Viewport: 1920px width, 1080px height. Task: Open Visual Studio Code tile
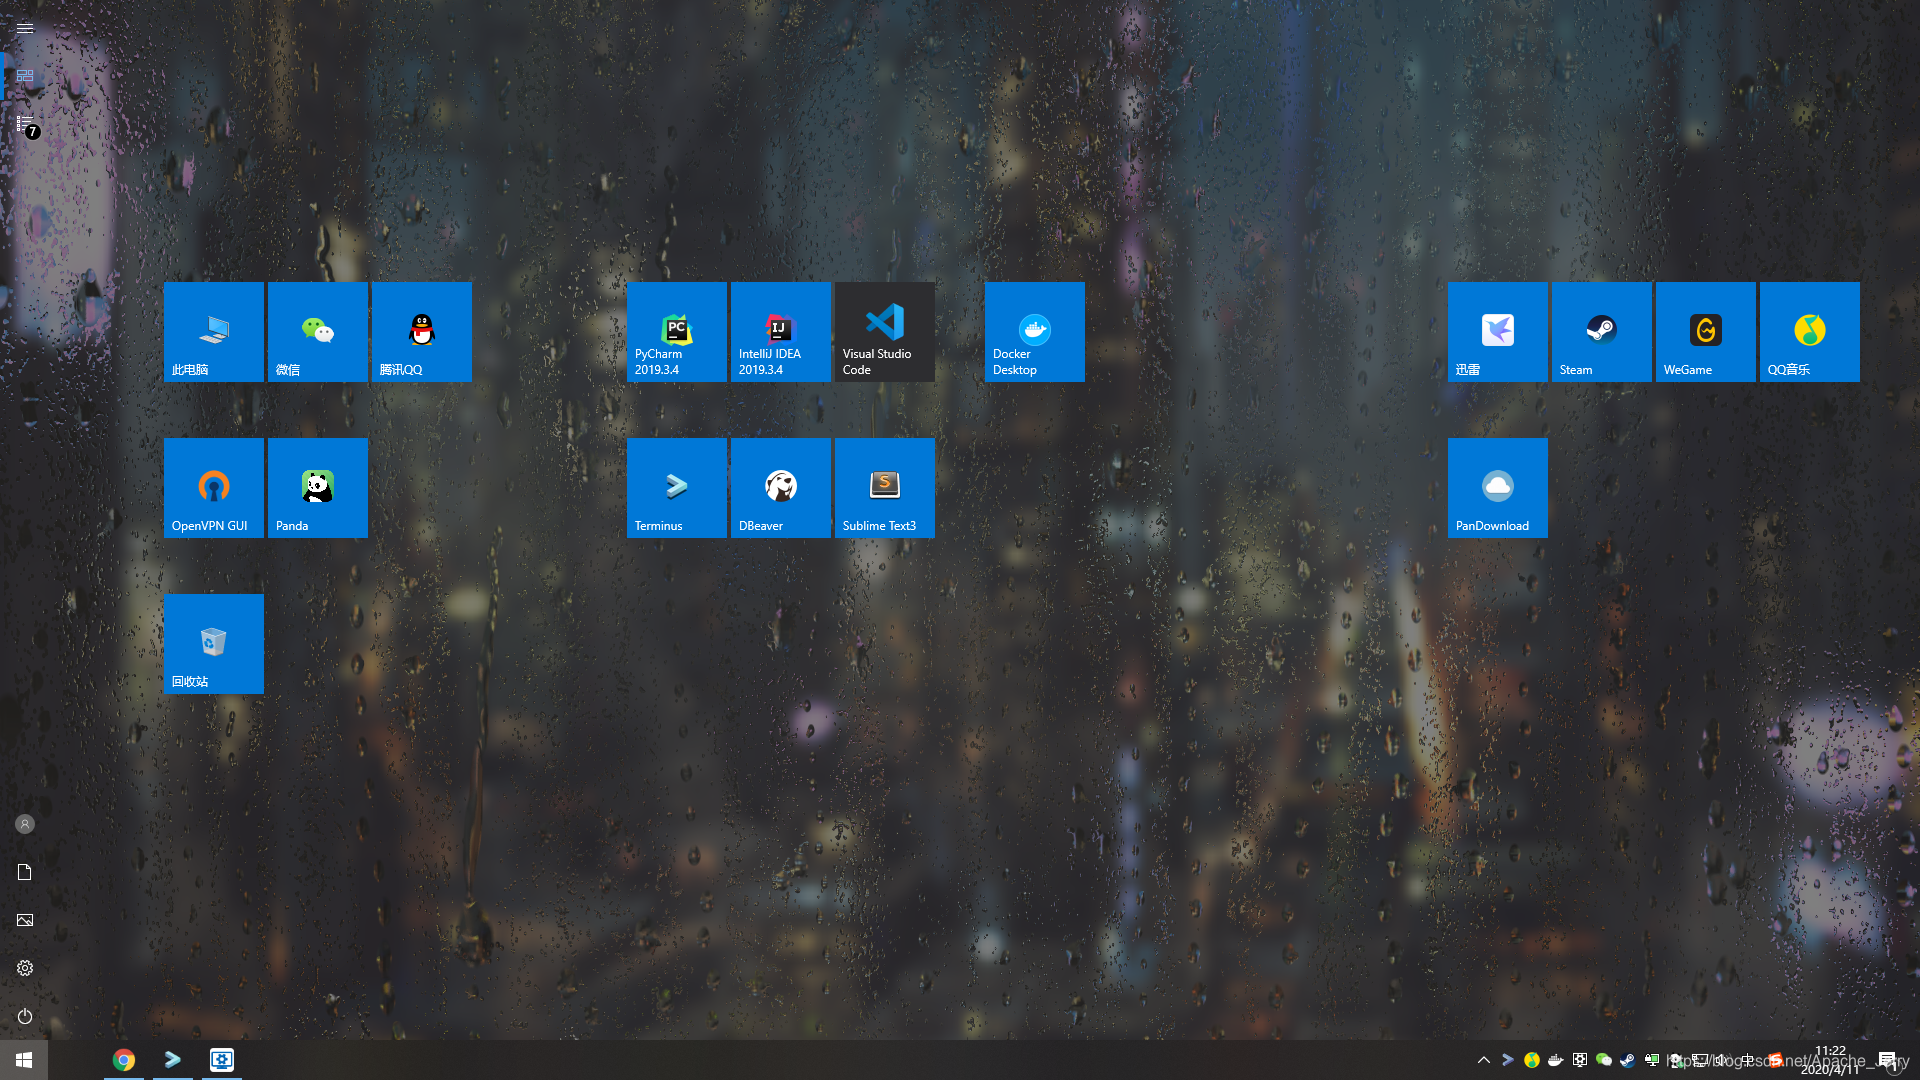coord(885,332)
